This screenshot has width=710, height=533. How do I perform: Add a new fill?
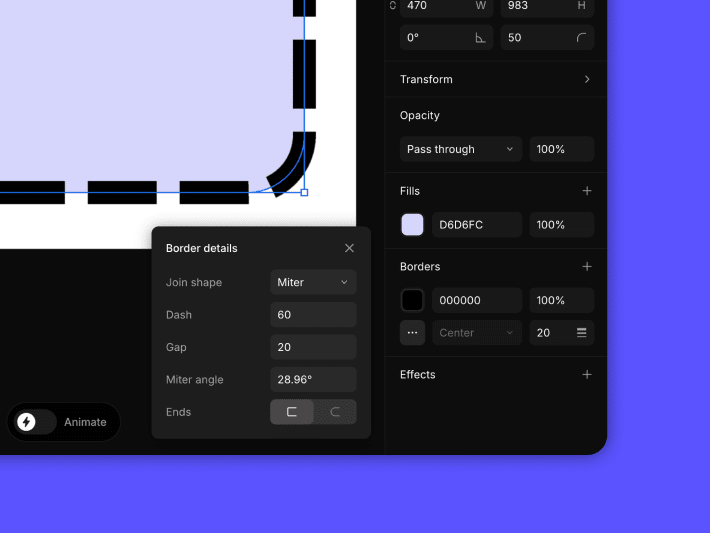pos(587,191)
